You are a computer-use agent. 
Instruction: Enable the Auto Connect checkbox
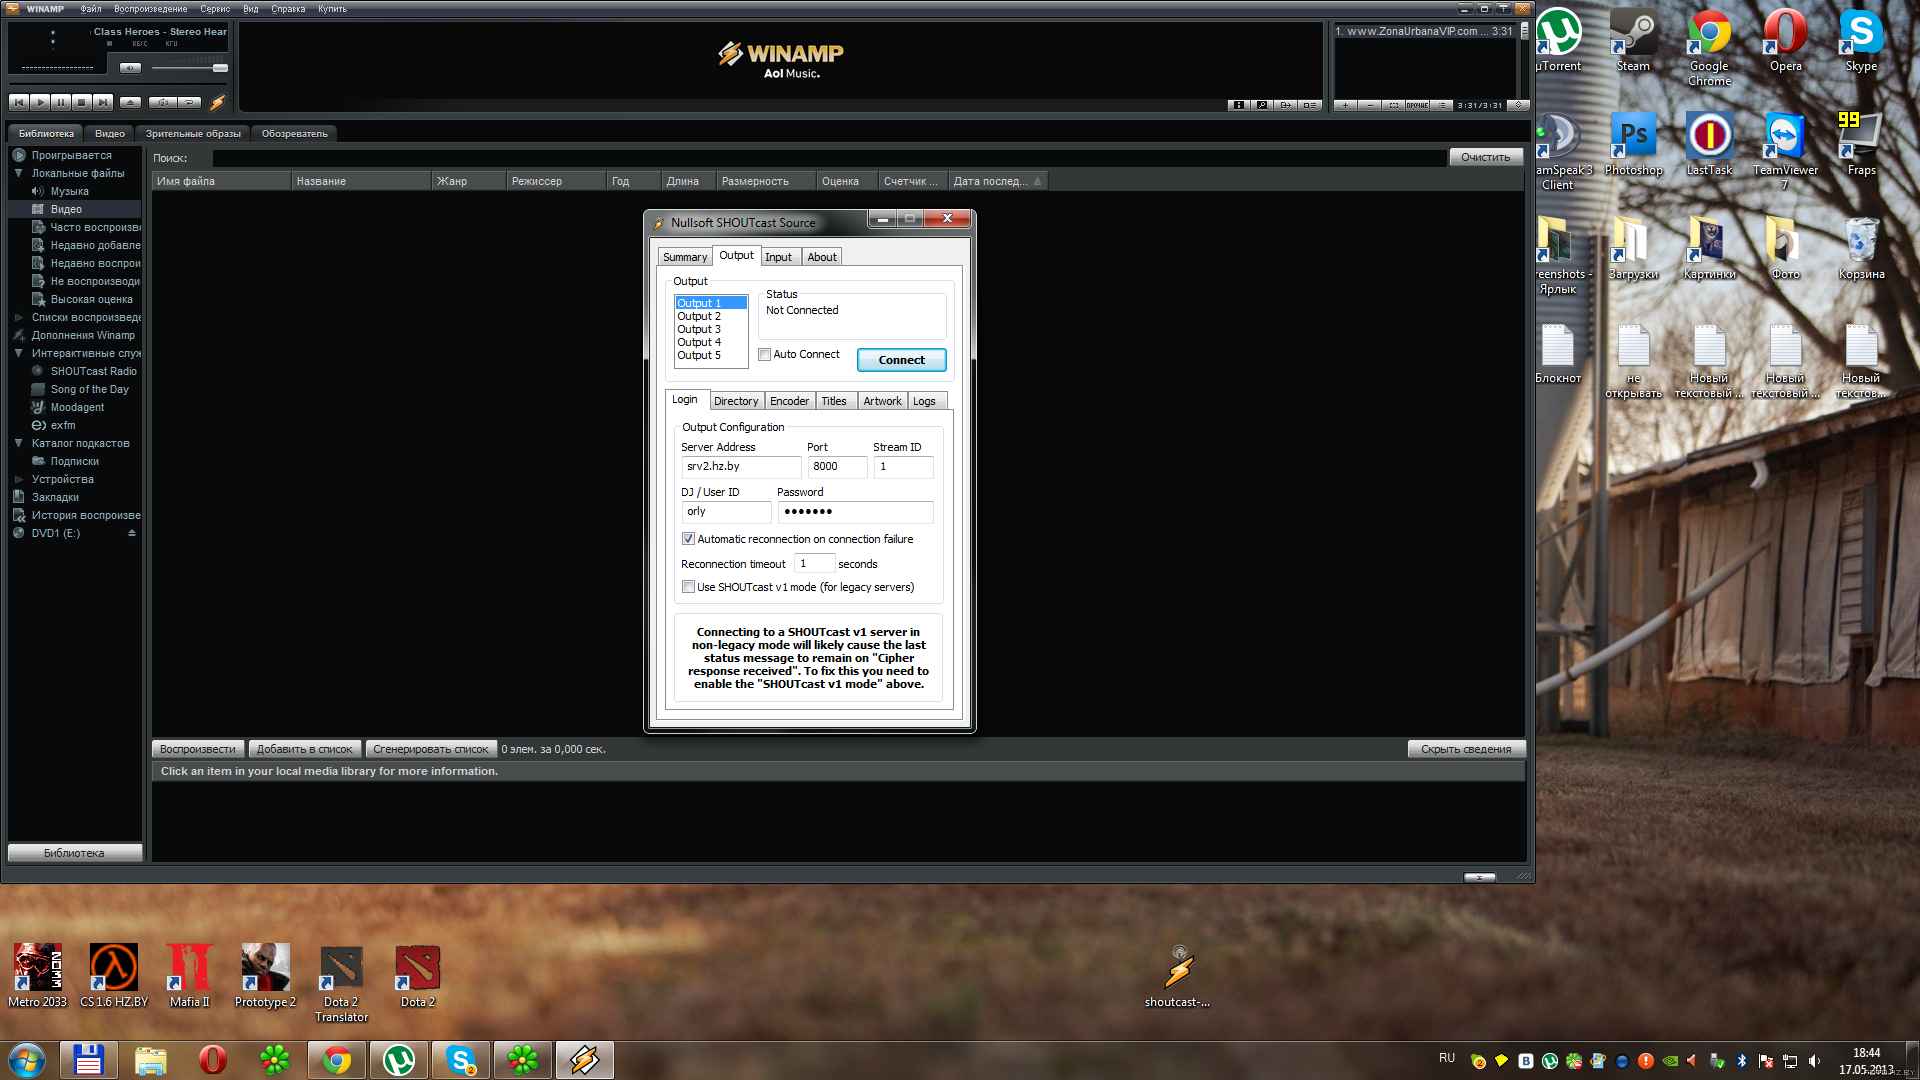[764, 354]
